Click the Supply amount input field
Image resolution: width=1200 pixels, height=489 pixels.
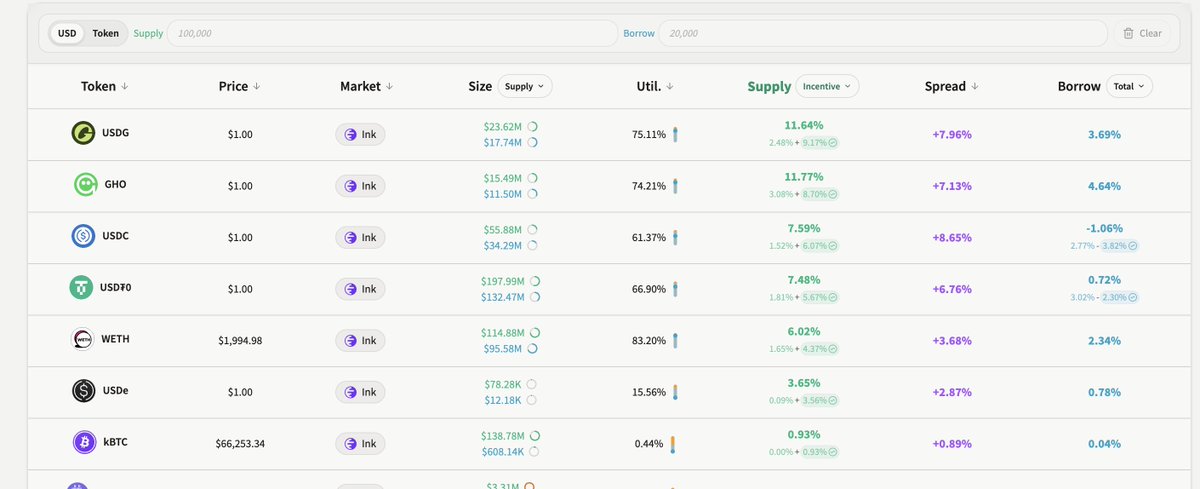point(392,33)
